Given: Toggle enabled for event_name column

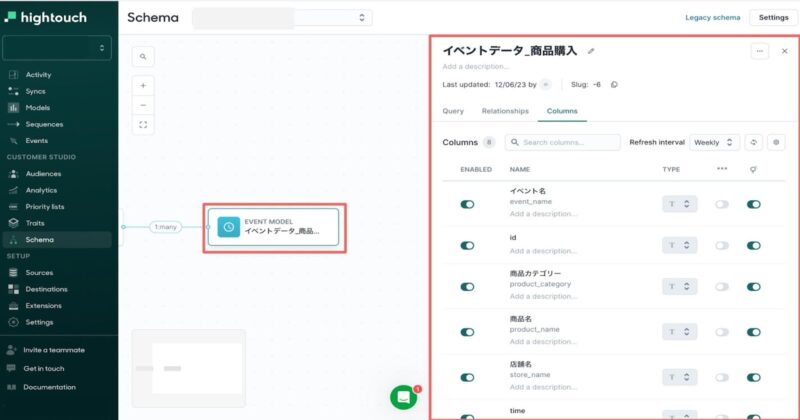Looking at the screenshot, I should pyautogui.click(x=467, y=204).
